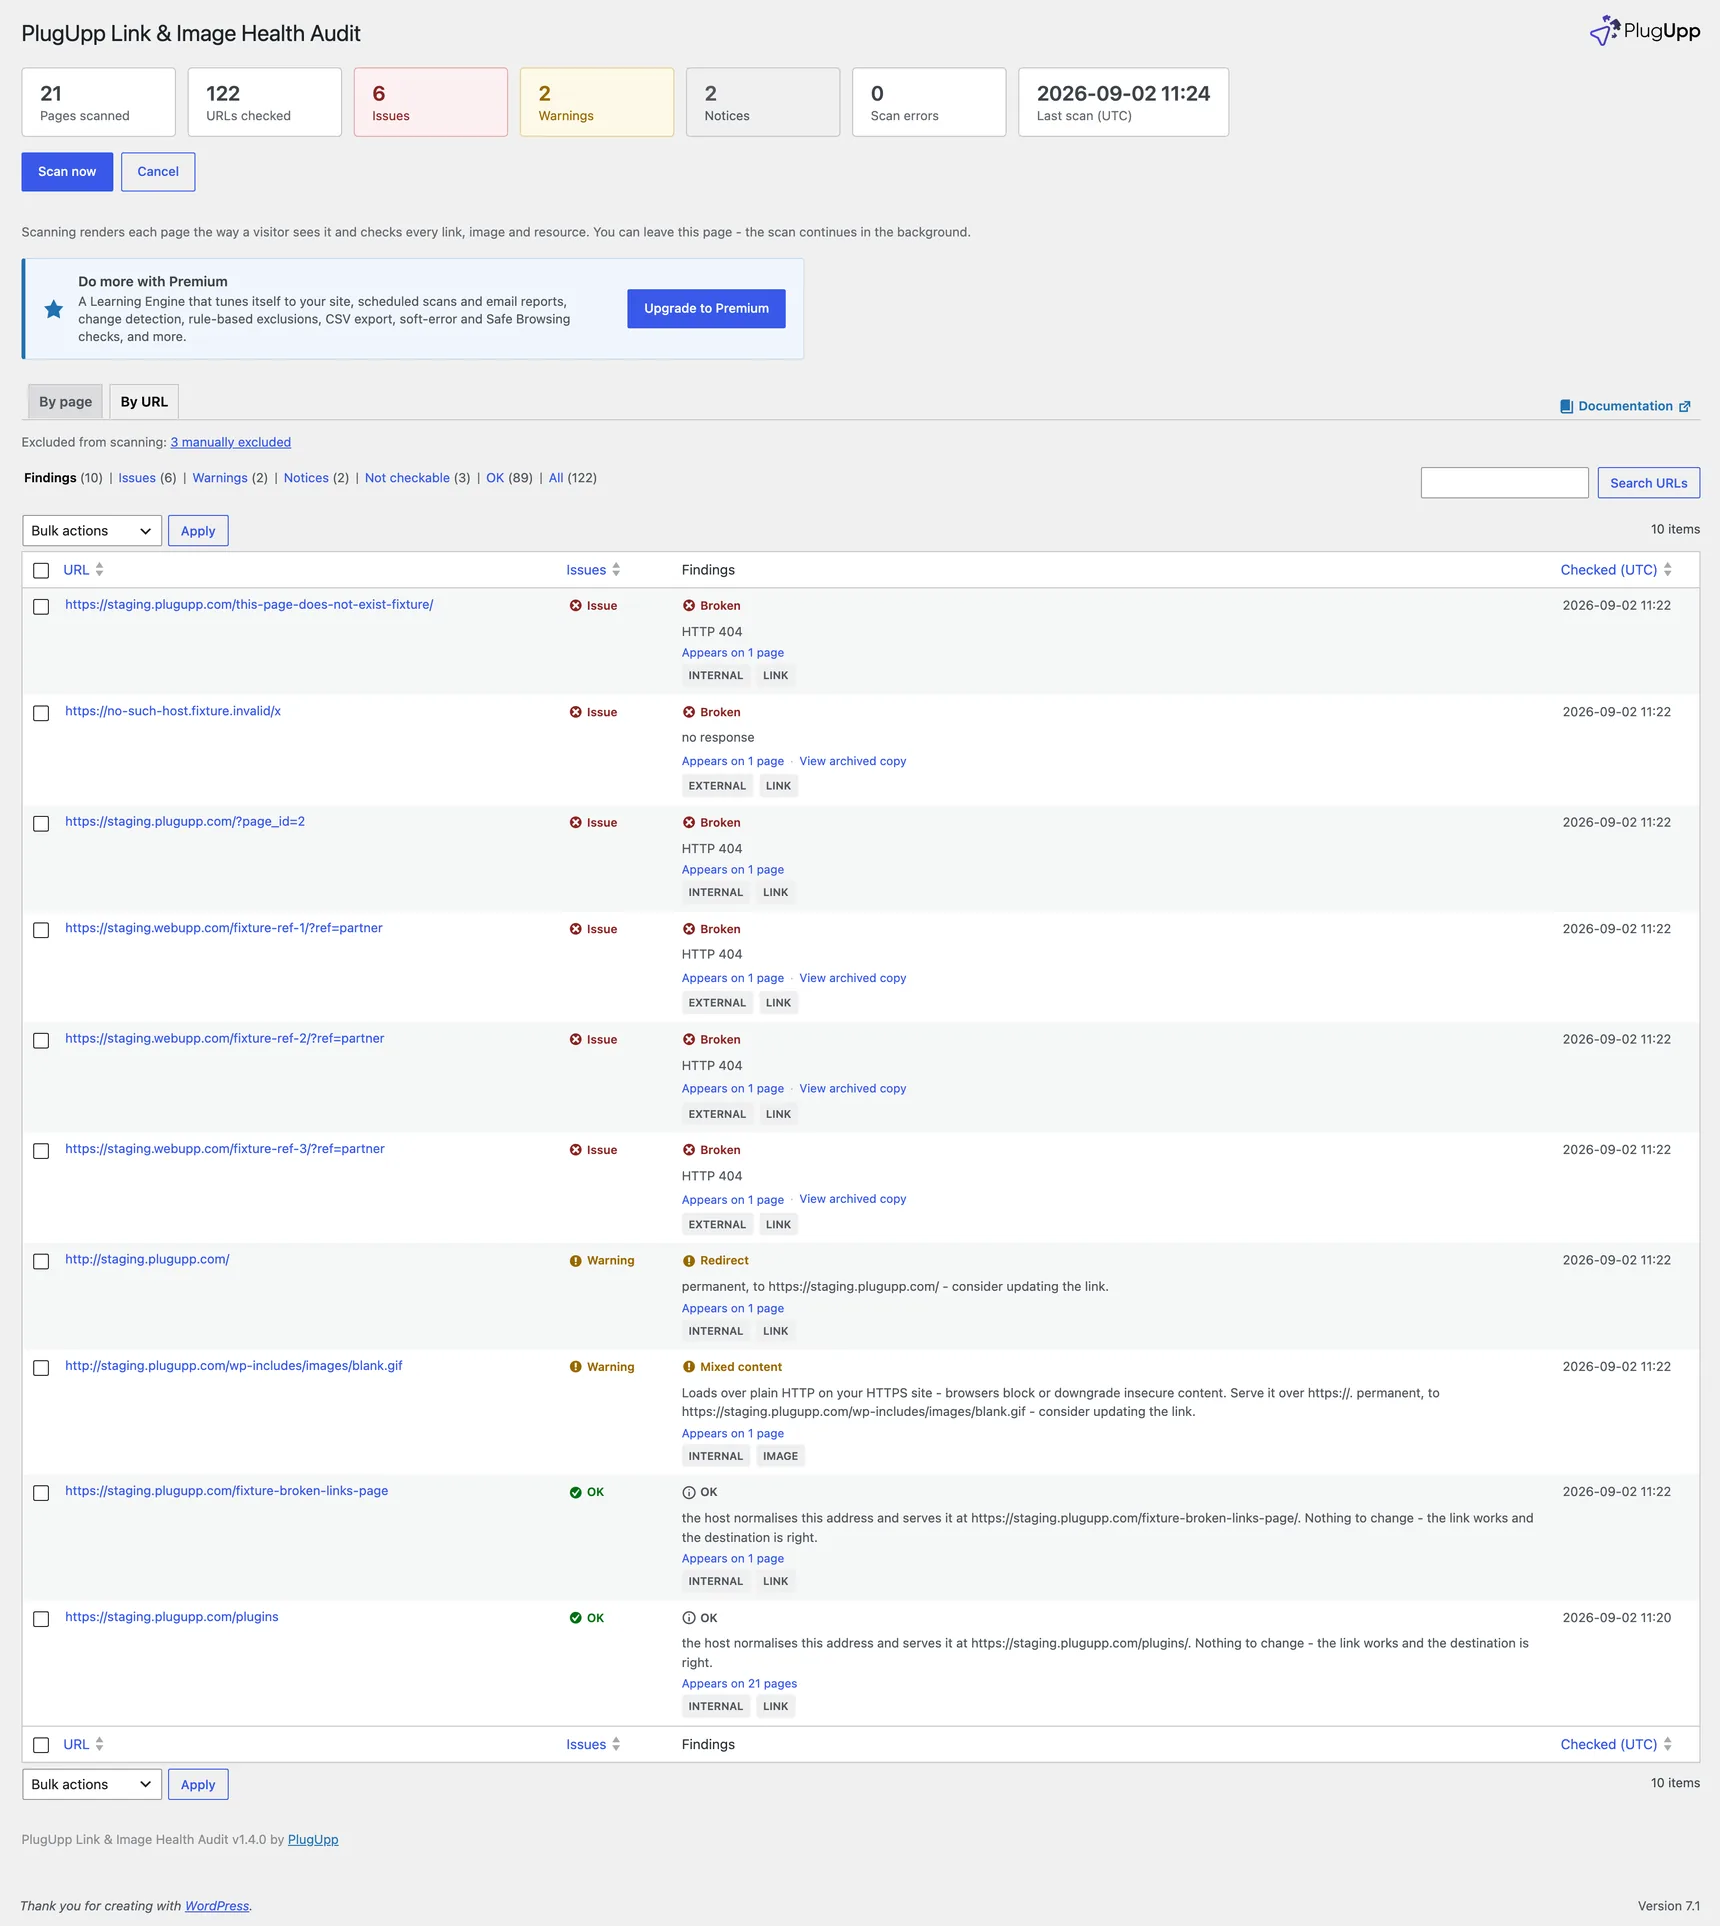Click sort arrows beside bottom Checked (UTC) header
This screenshot has width=1720, height=1926.
click(1668, 1744)
